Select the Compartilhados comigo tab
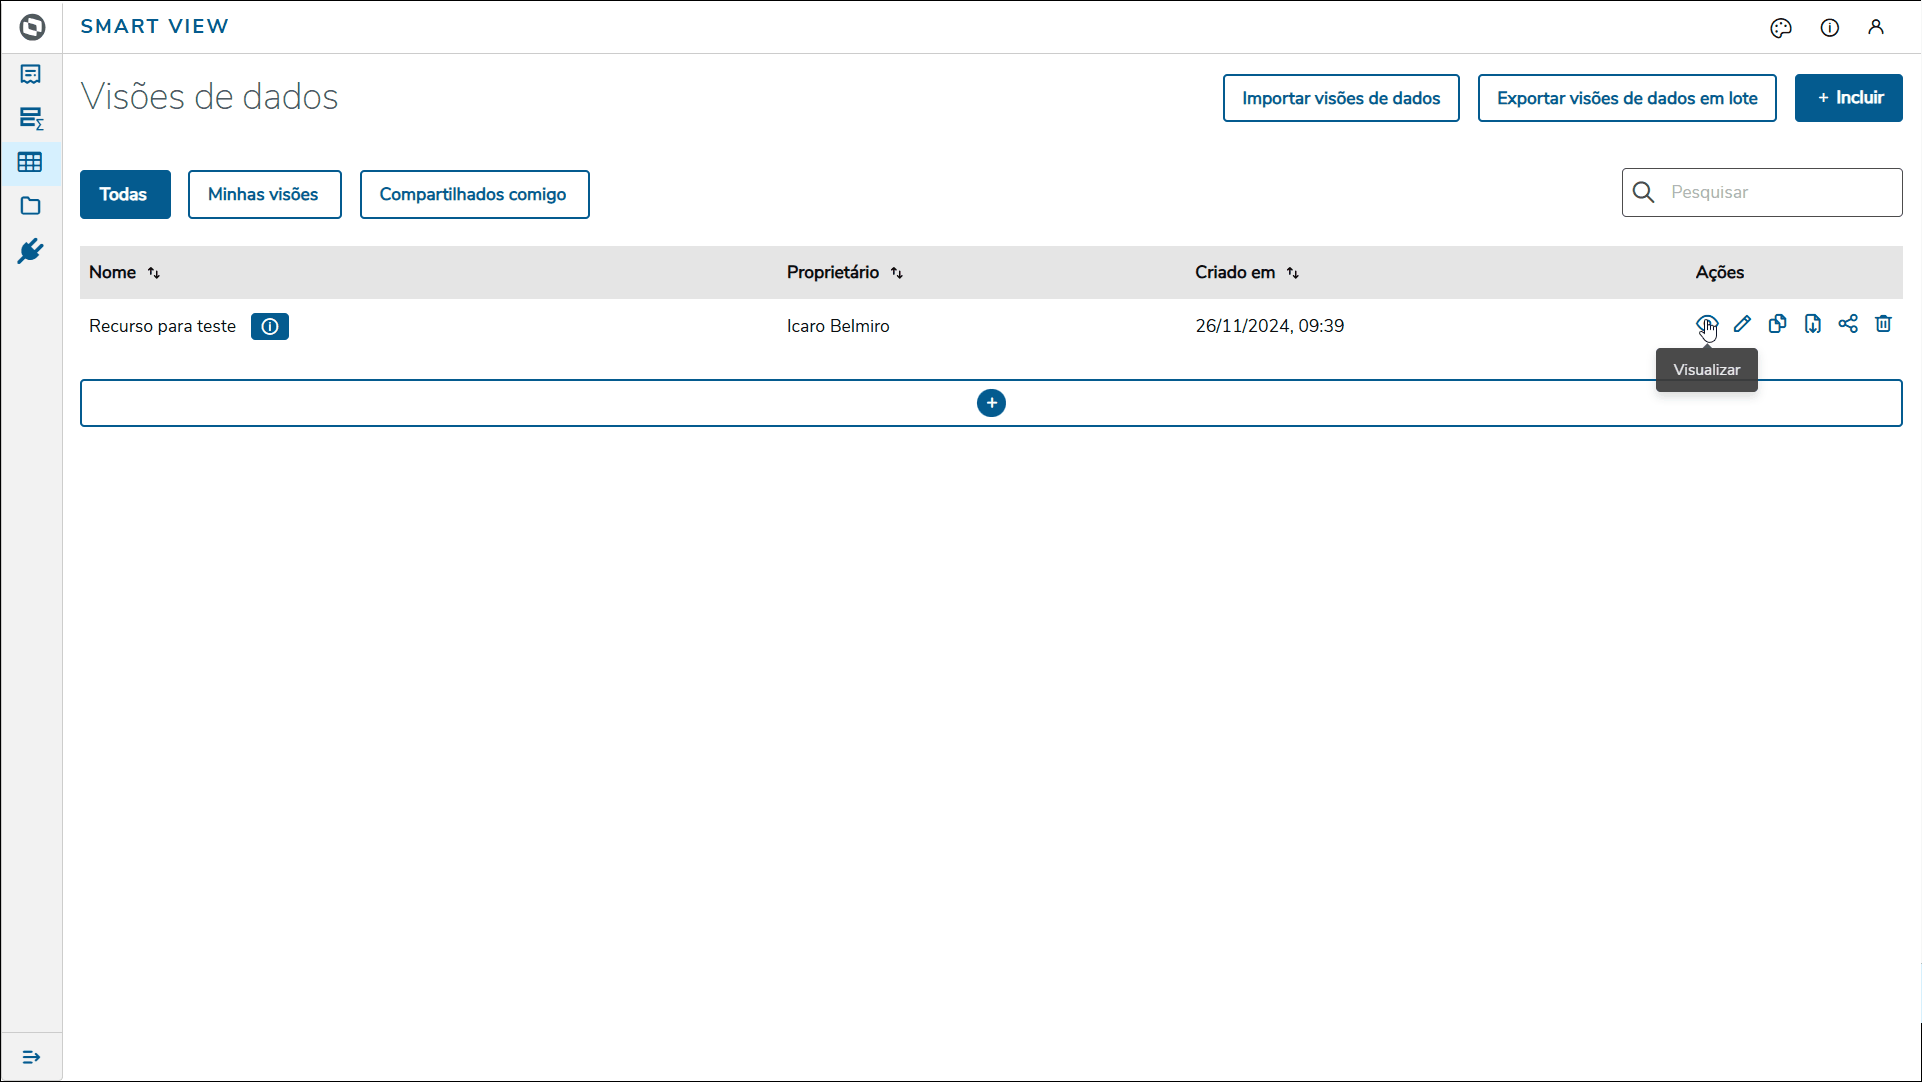Screen dimensions: 1922x1082 pyautogui.click(x=474, y=194)
